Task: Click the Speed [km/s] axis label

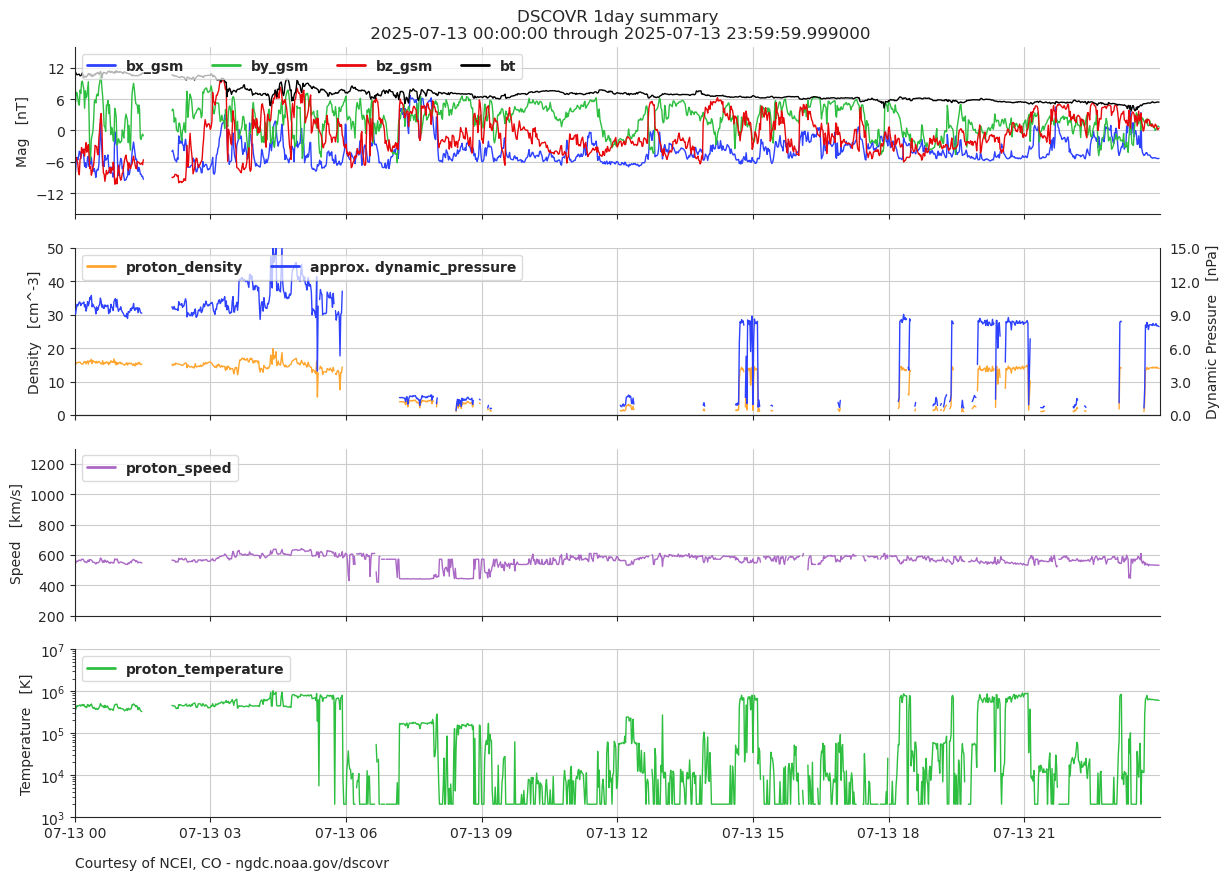Action: 16,533
